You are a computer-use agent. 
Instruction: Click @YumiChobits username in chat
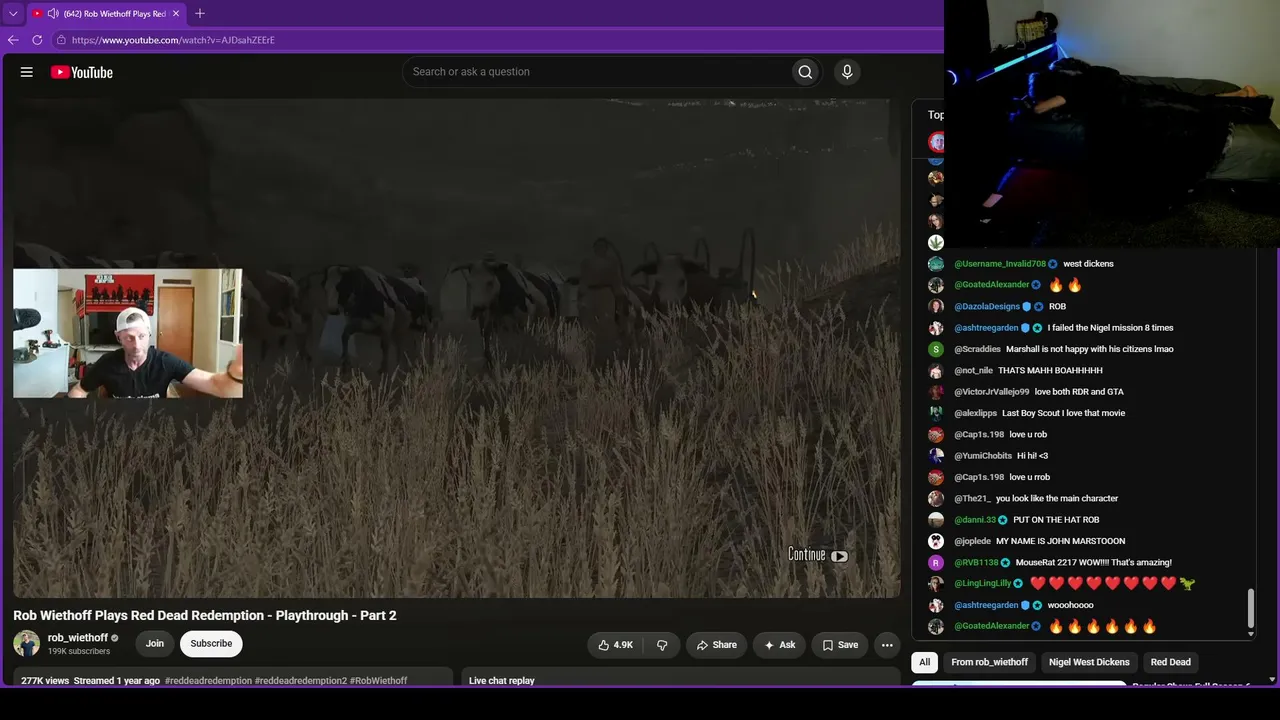coord(983,456)
